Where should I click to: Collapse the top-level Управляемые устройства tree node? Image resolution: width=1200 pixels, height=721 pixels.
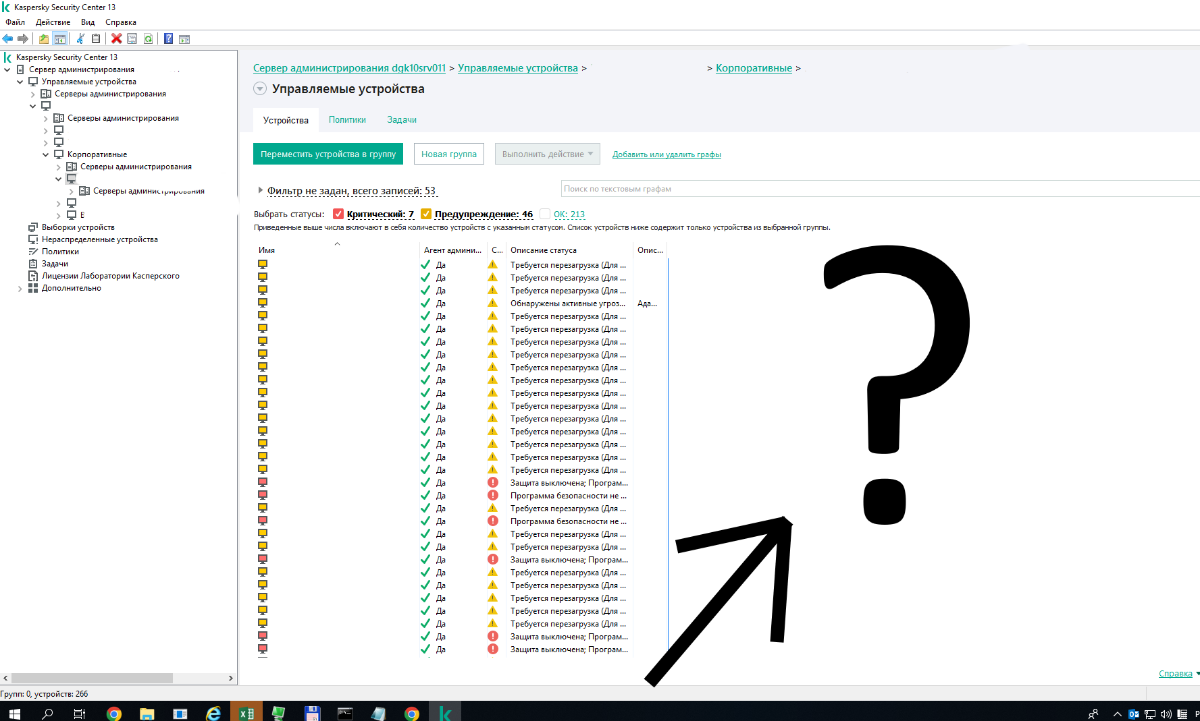coord(20,82)
